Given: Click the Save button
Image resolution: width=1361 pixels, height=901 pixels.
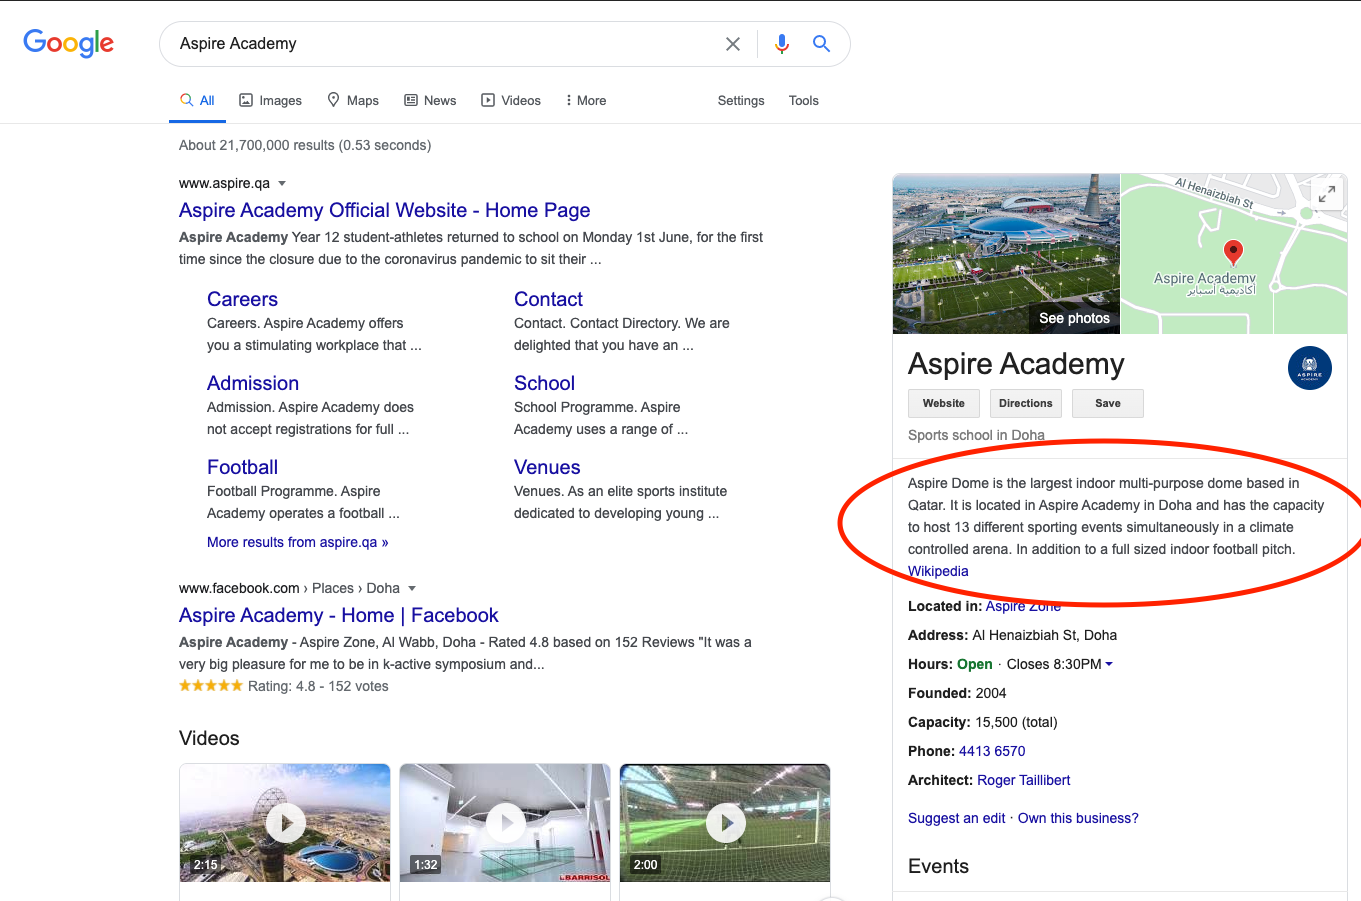Looking at the screenshot, I should 1108,403.
